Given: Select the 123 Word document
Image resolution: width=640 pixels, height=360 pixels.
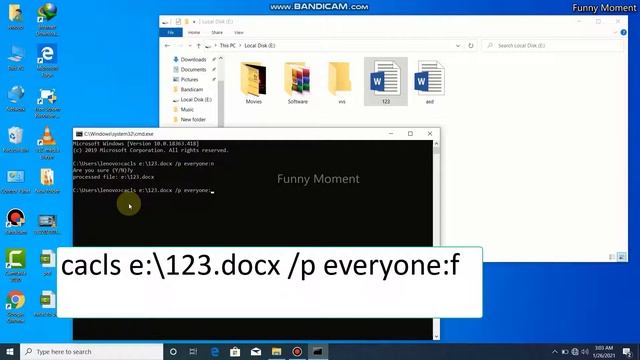Looking at the screenshot, I should (x=386, y=82).
